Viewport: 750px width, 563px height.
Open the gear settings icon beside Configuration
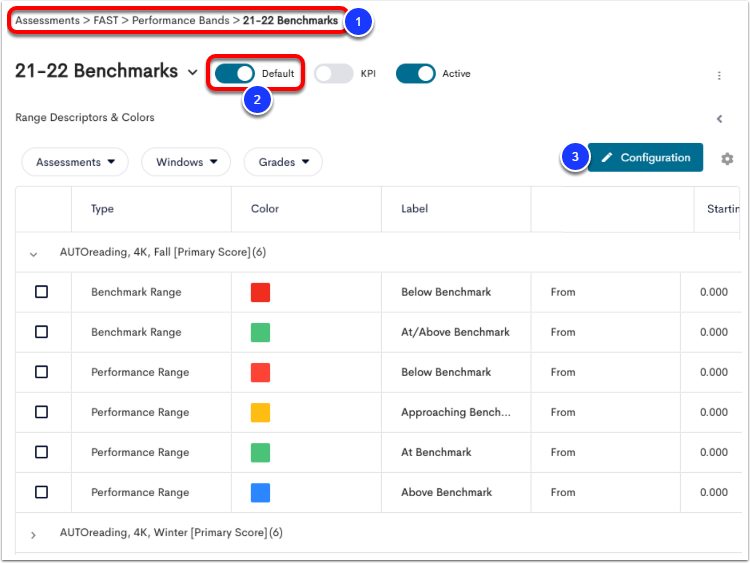tap(727, 159)
